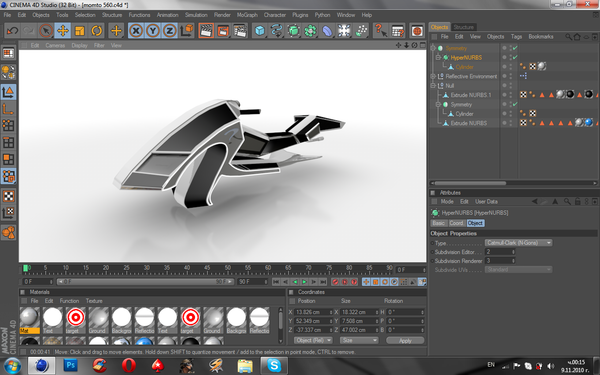The height and width of the screenshot is (375, 600).
Task: Open the light/scene objects icon
Action: point(344,31)
